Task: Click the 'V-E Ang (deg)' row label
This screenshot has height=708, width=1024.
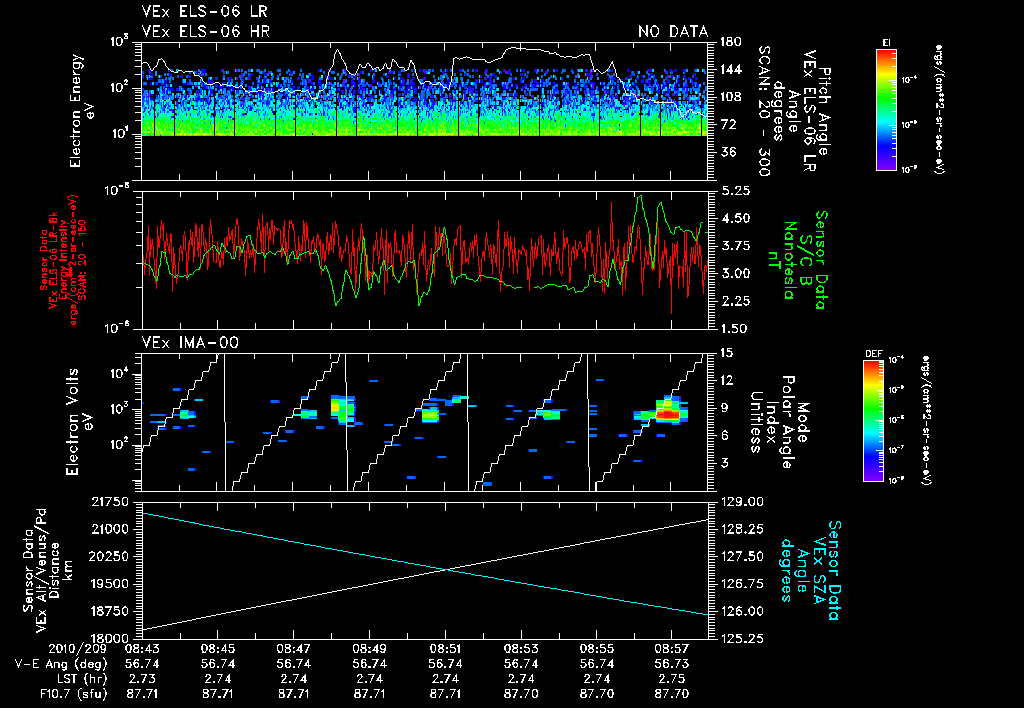Action: click(61, 664)
